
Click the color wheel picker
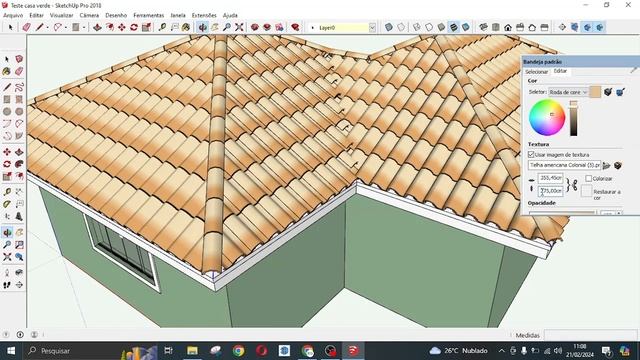coord(547,118)
